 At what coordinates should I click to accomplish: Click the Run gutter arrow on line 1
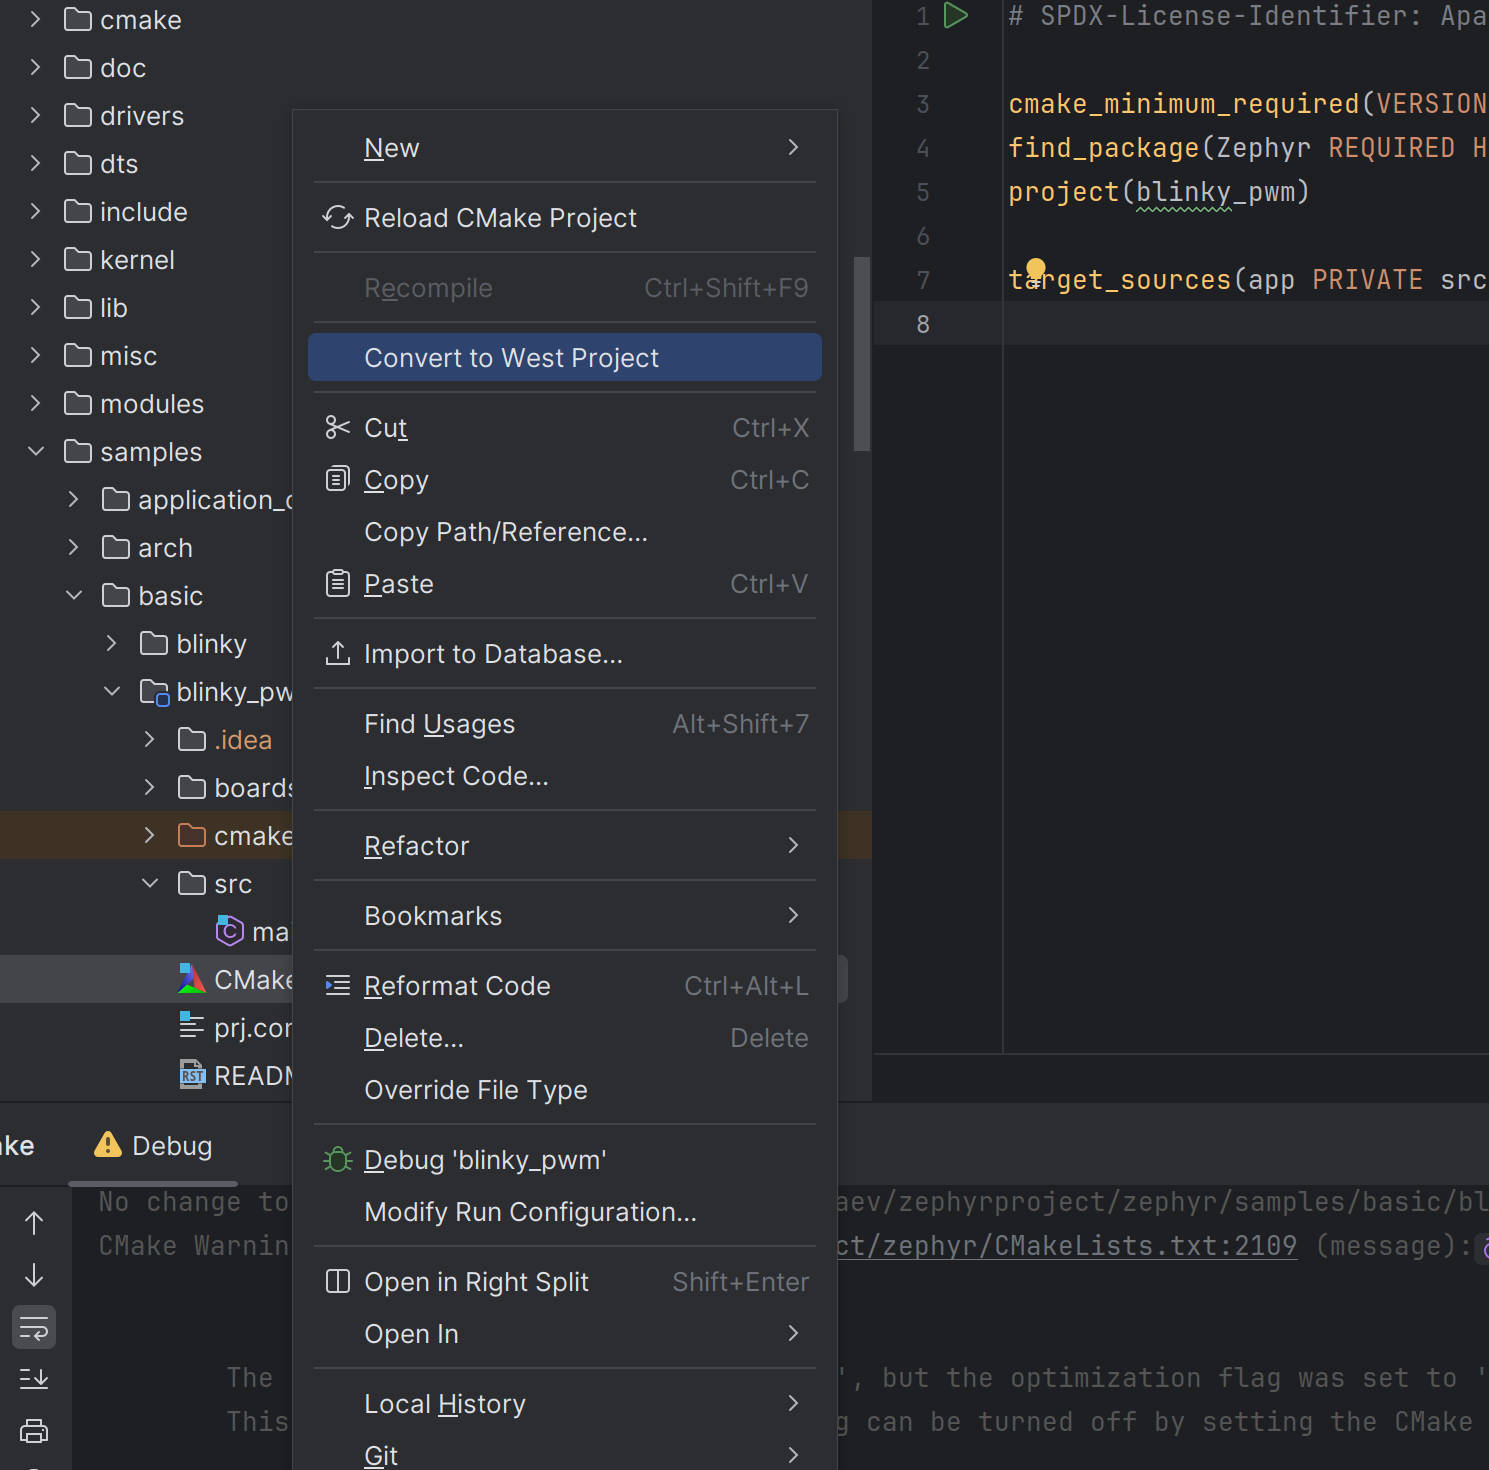(x=956, y=16)
